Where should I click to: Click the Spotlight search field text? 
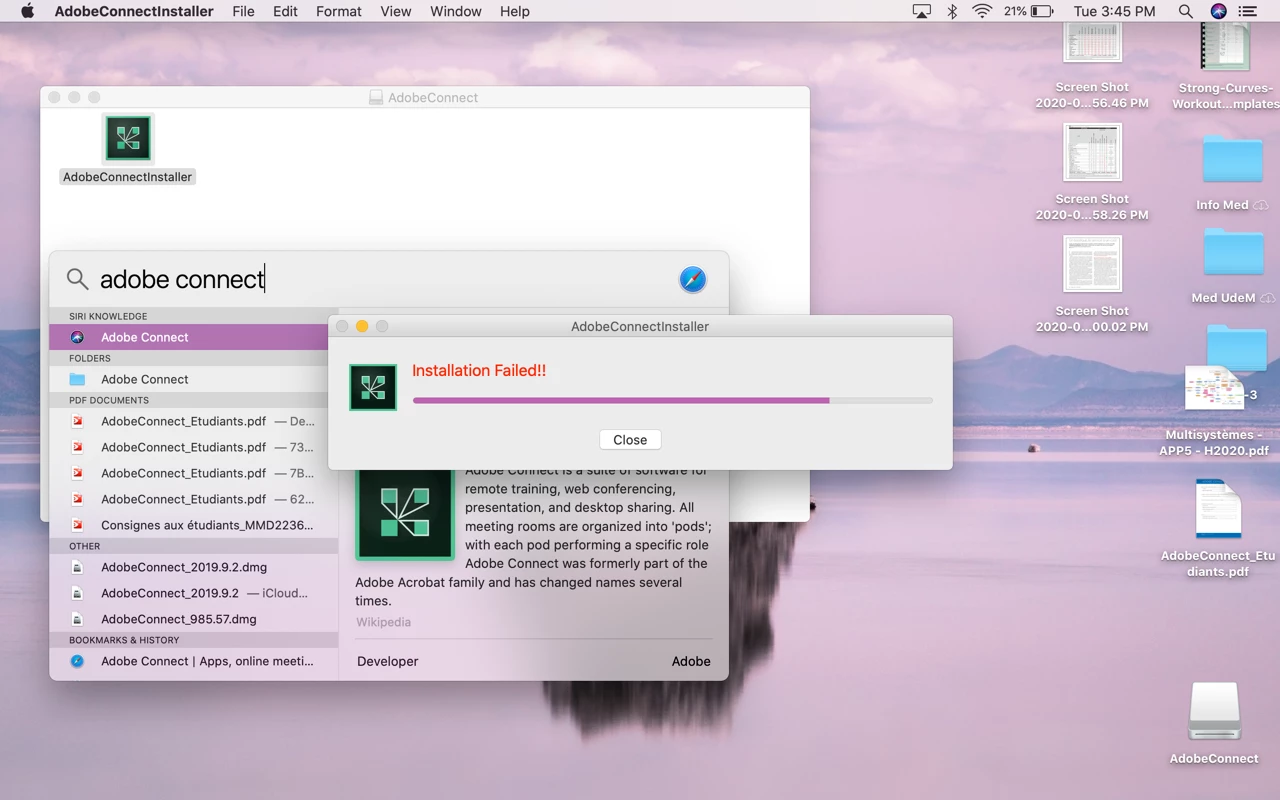point(182,279)
